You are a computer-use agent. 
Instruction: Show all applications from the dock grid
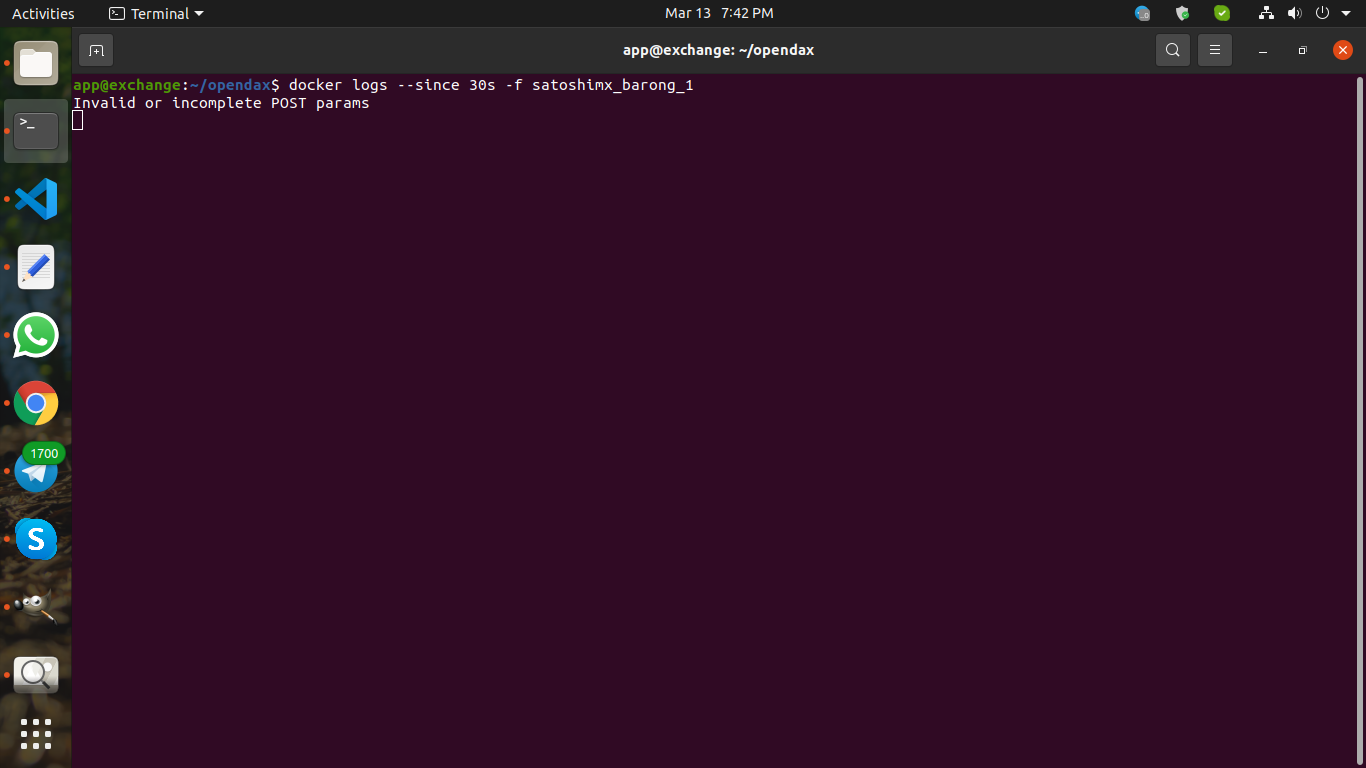[x=36, y=734]
